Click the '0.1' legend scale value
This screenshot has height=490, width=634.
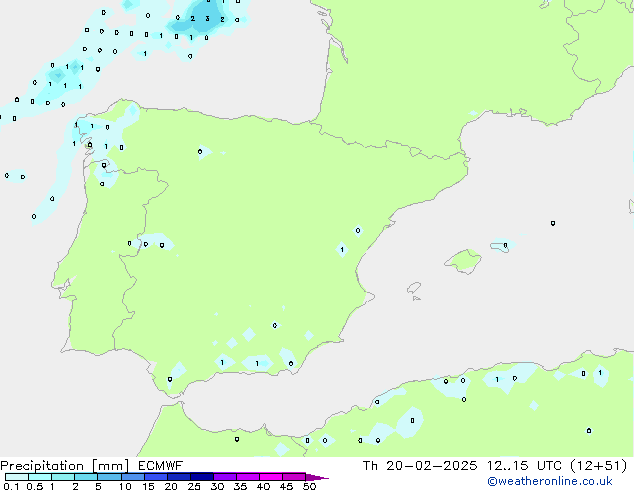pyautogui.click(x=11, y=486)
